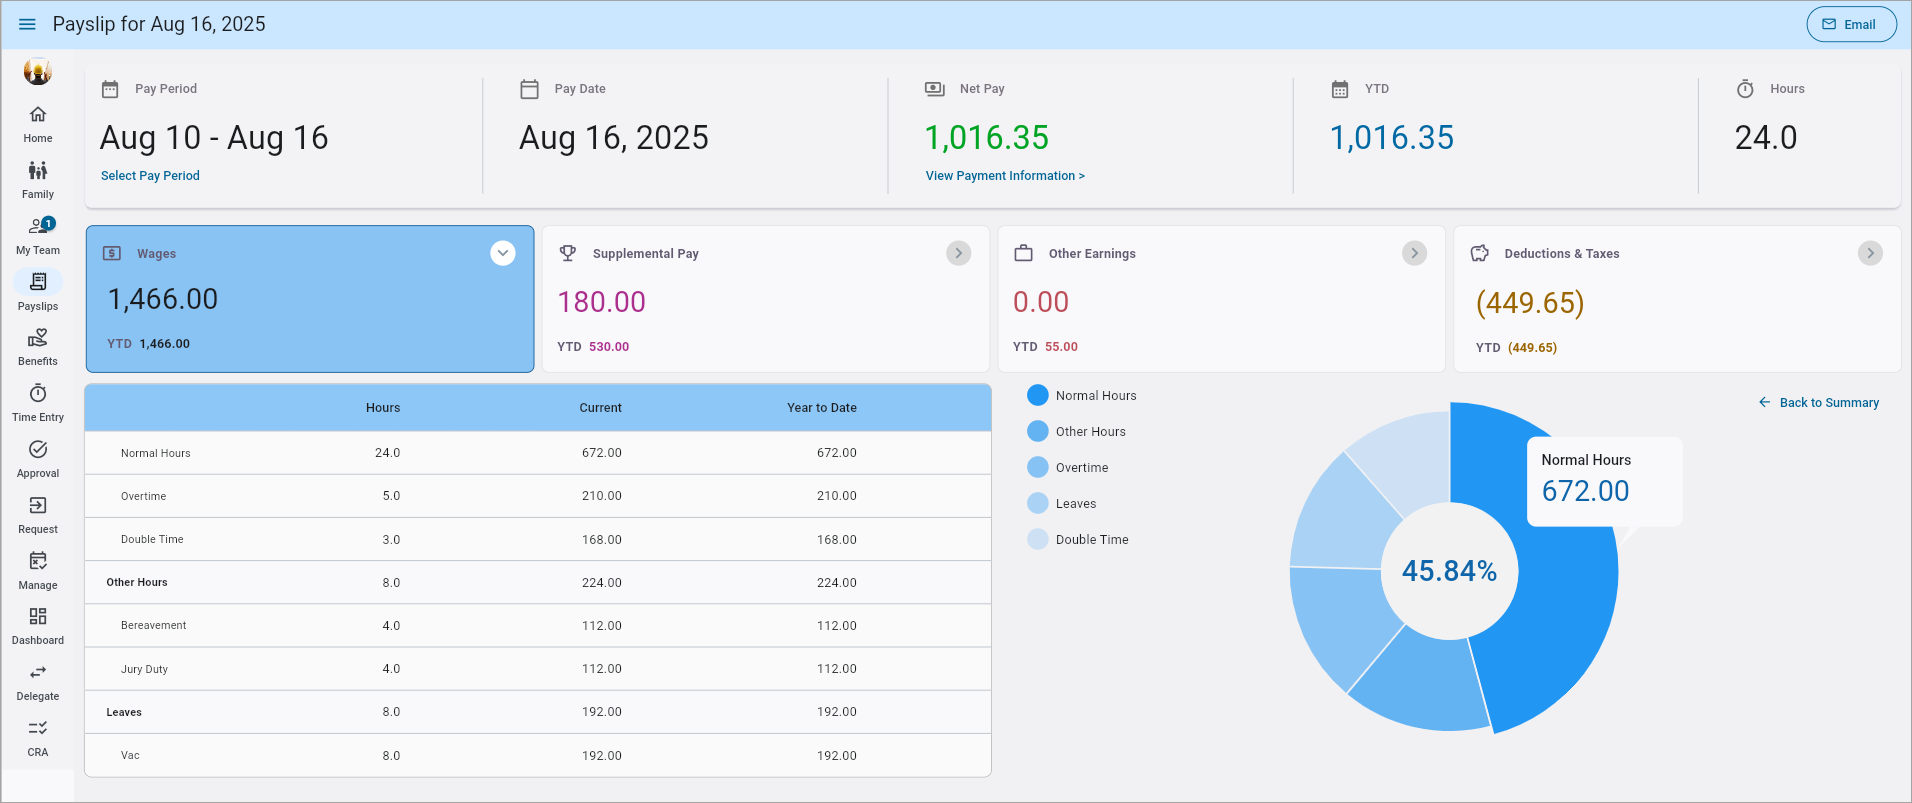Click the user profile avatar

click(38, 71)
